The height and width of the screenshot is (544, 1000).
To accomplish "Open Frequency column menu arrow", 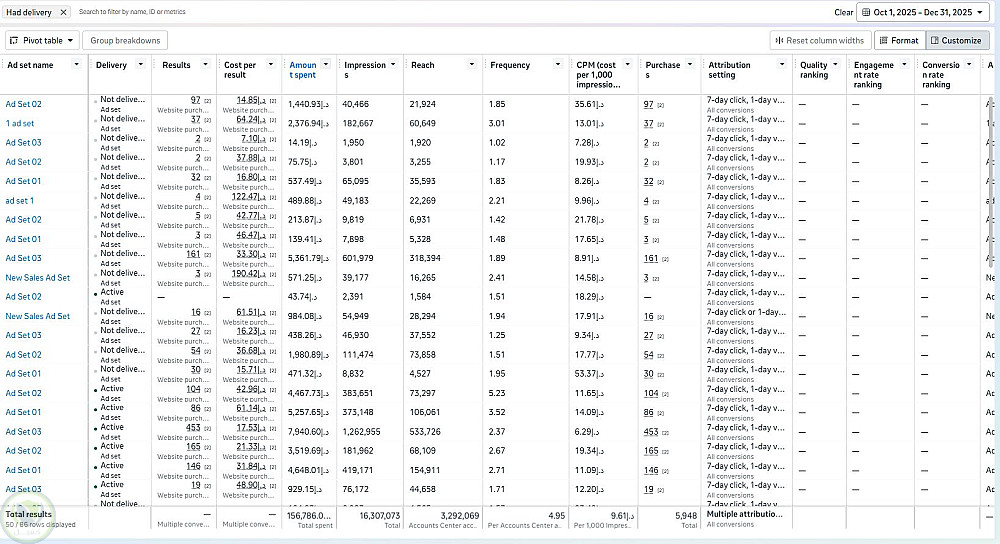I will click(x=558, y=64).
